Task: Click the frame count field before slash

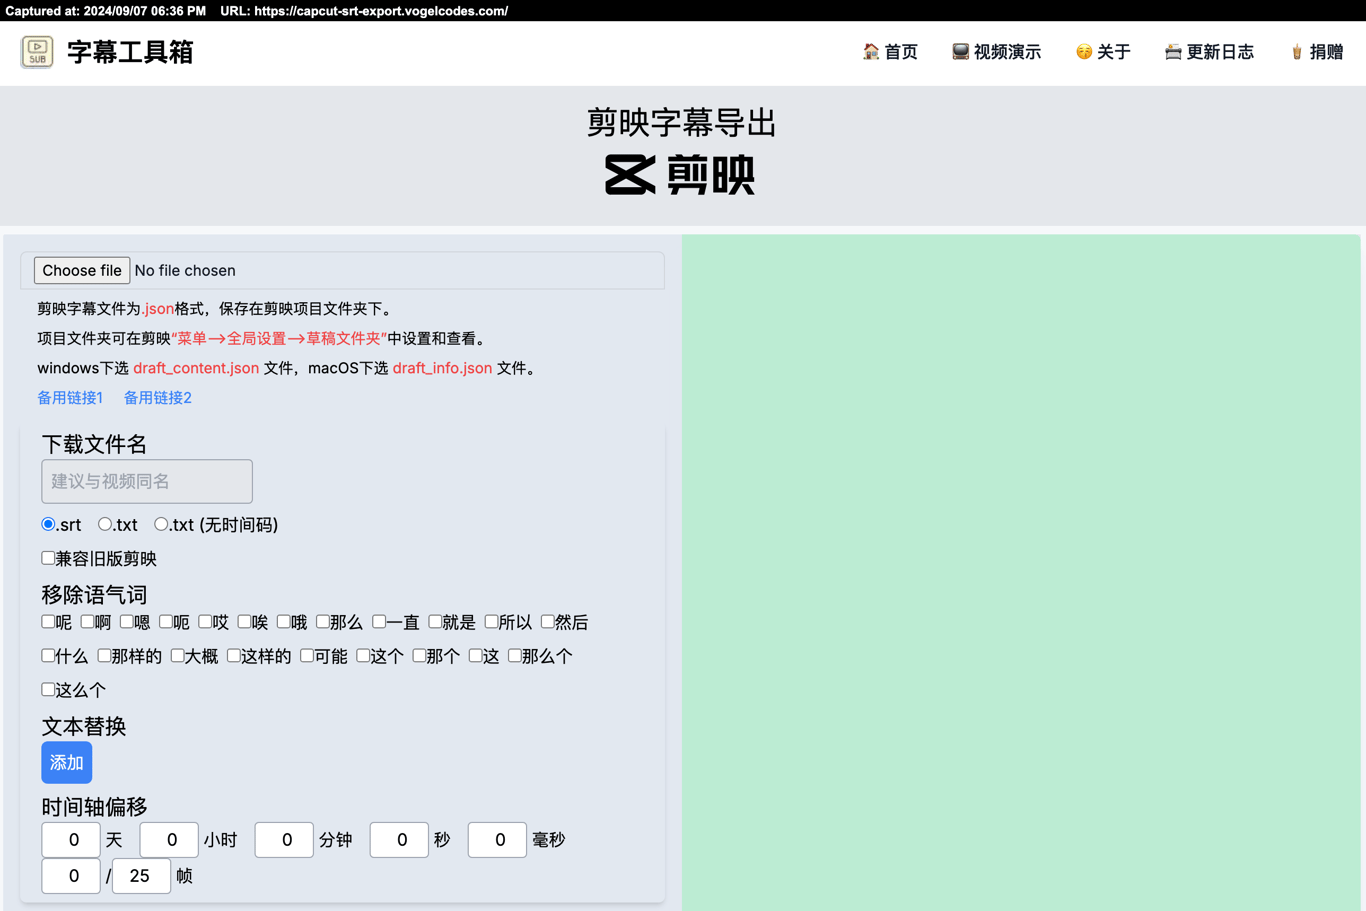Action: (71, 876)
